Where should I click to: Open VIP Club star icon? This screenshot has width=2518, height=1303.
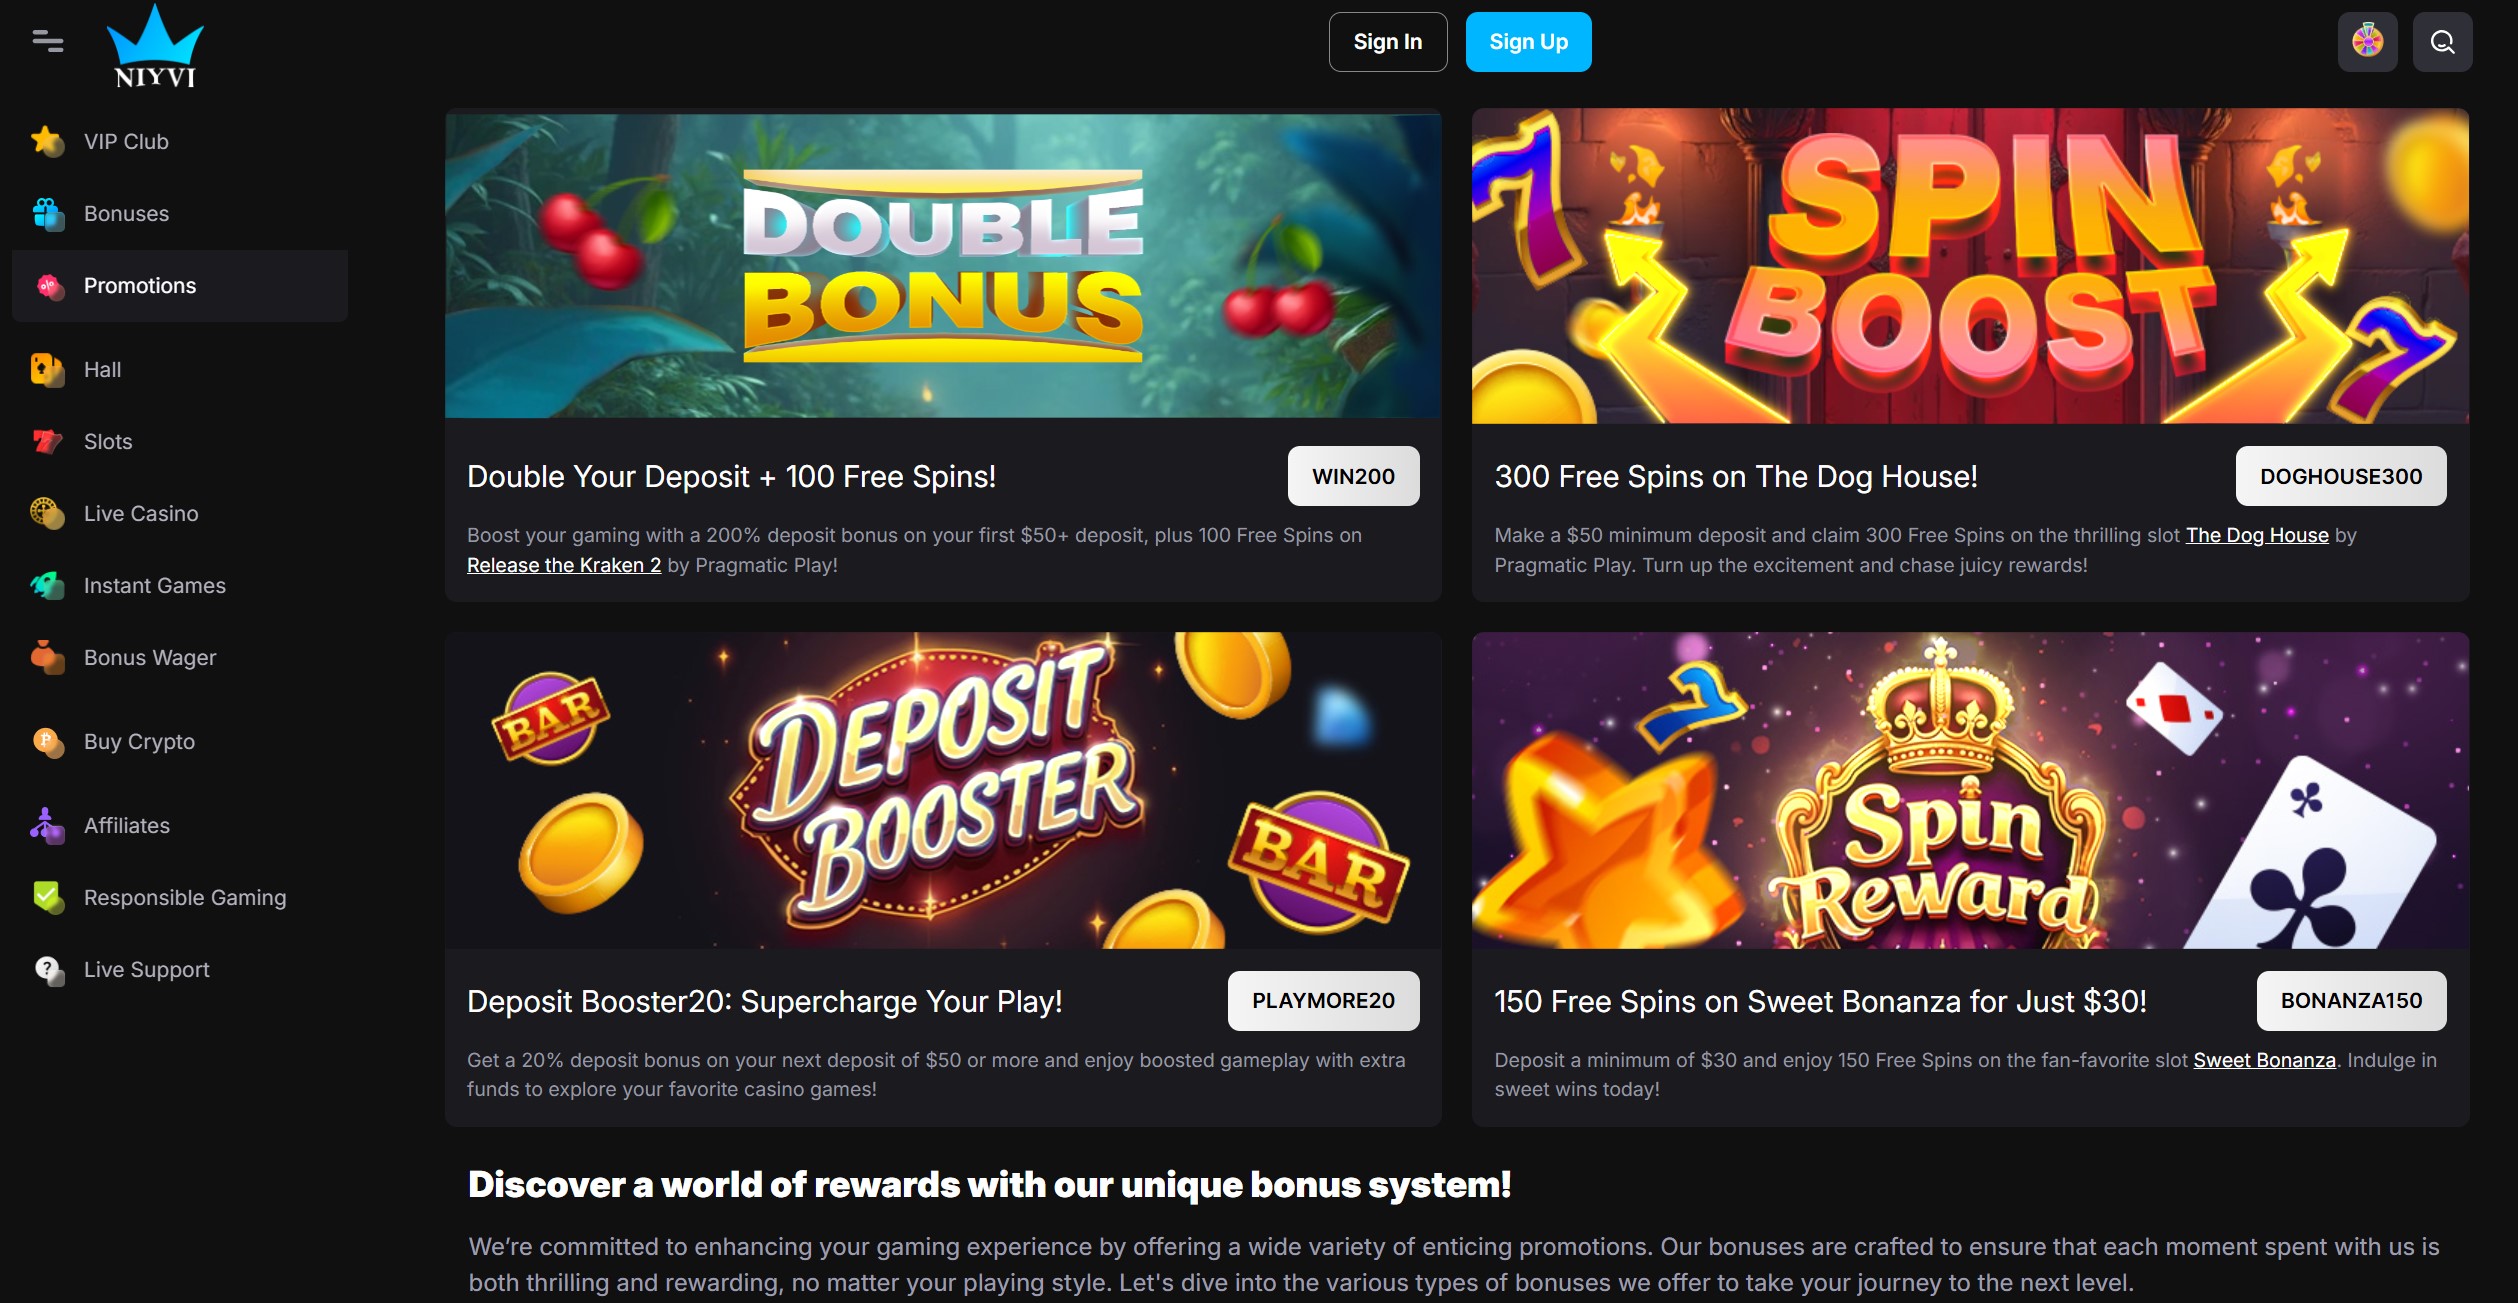(47, 141)
